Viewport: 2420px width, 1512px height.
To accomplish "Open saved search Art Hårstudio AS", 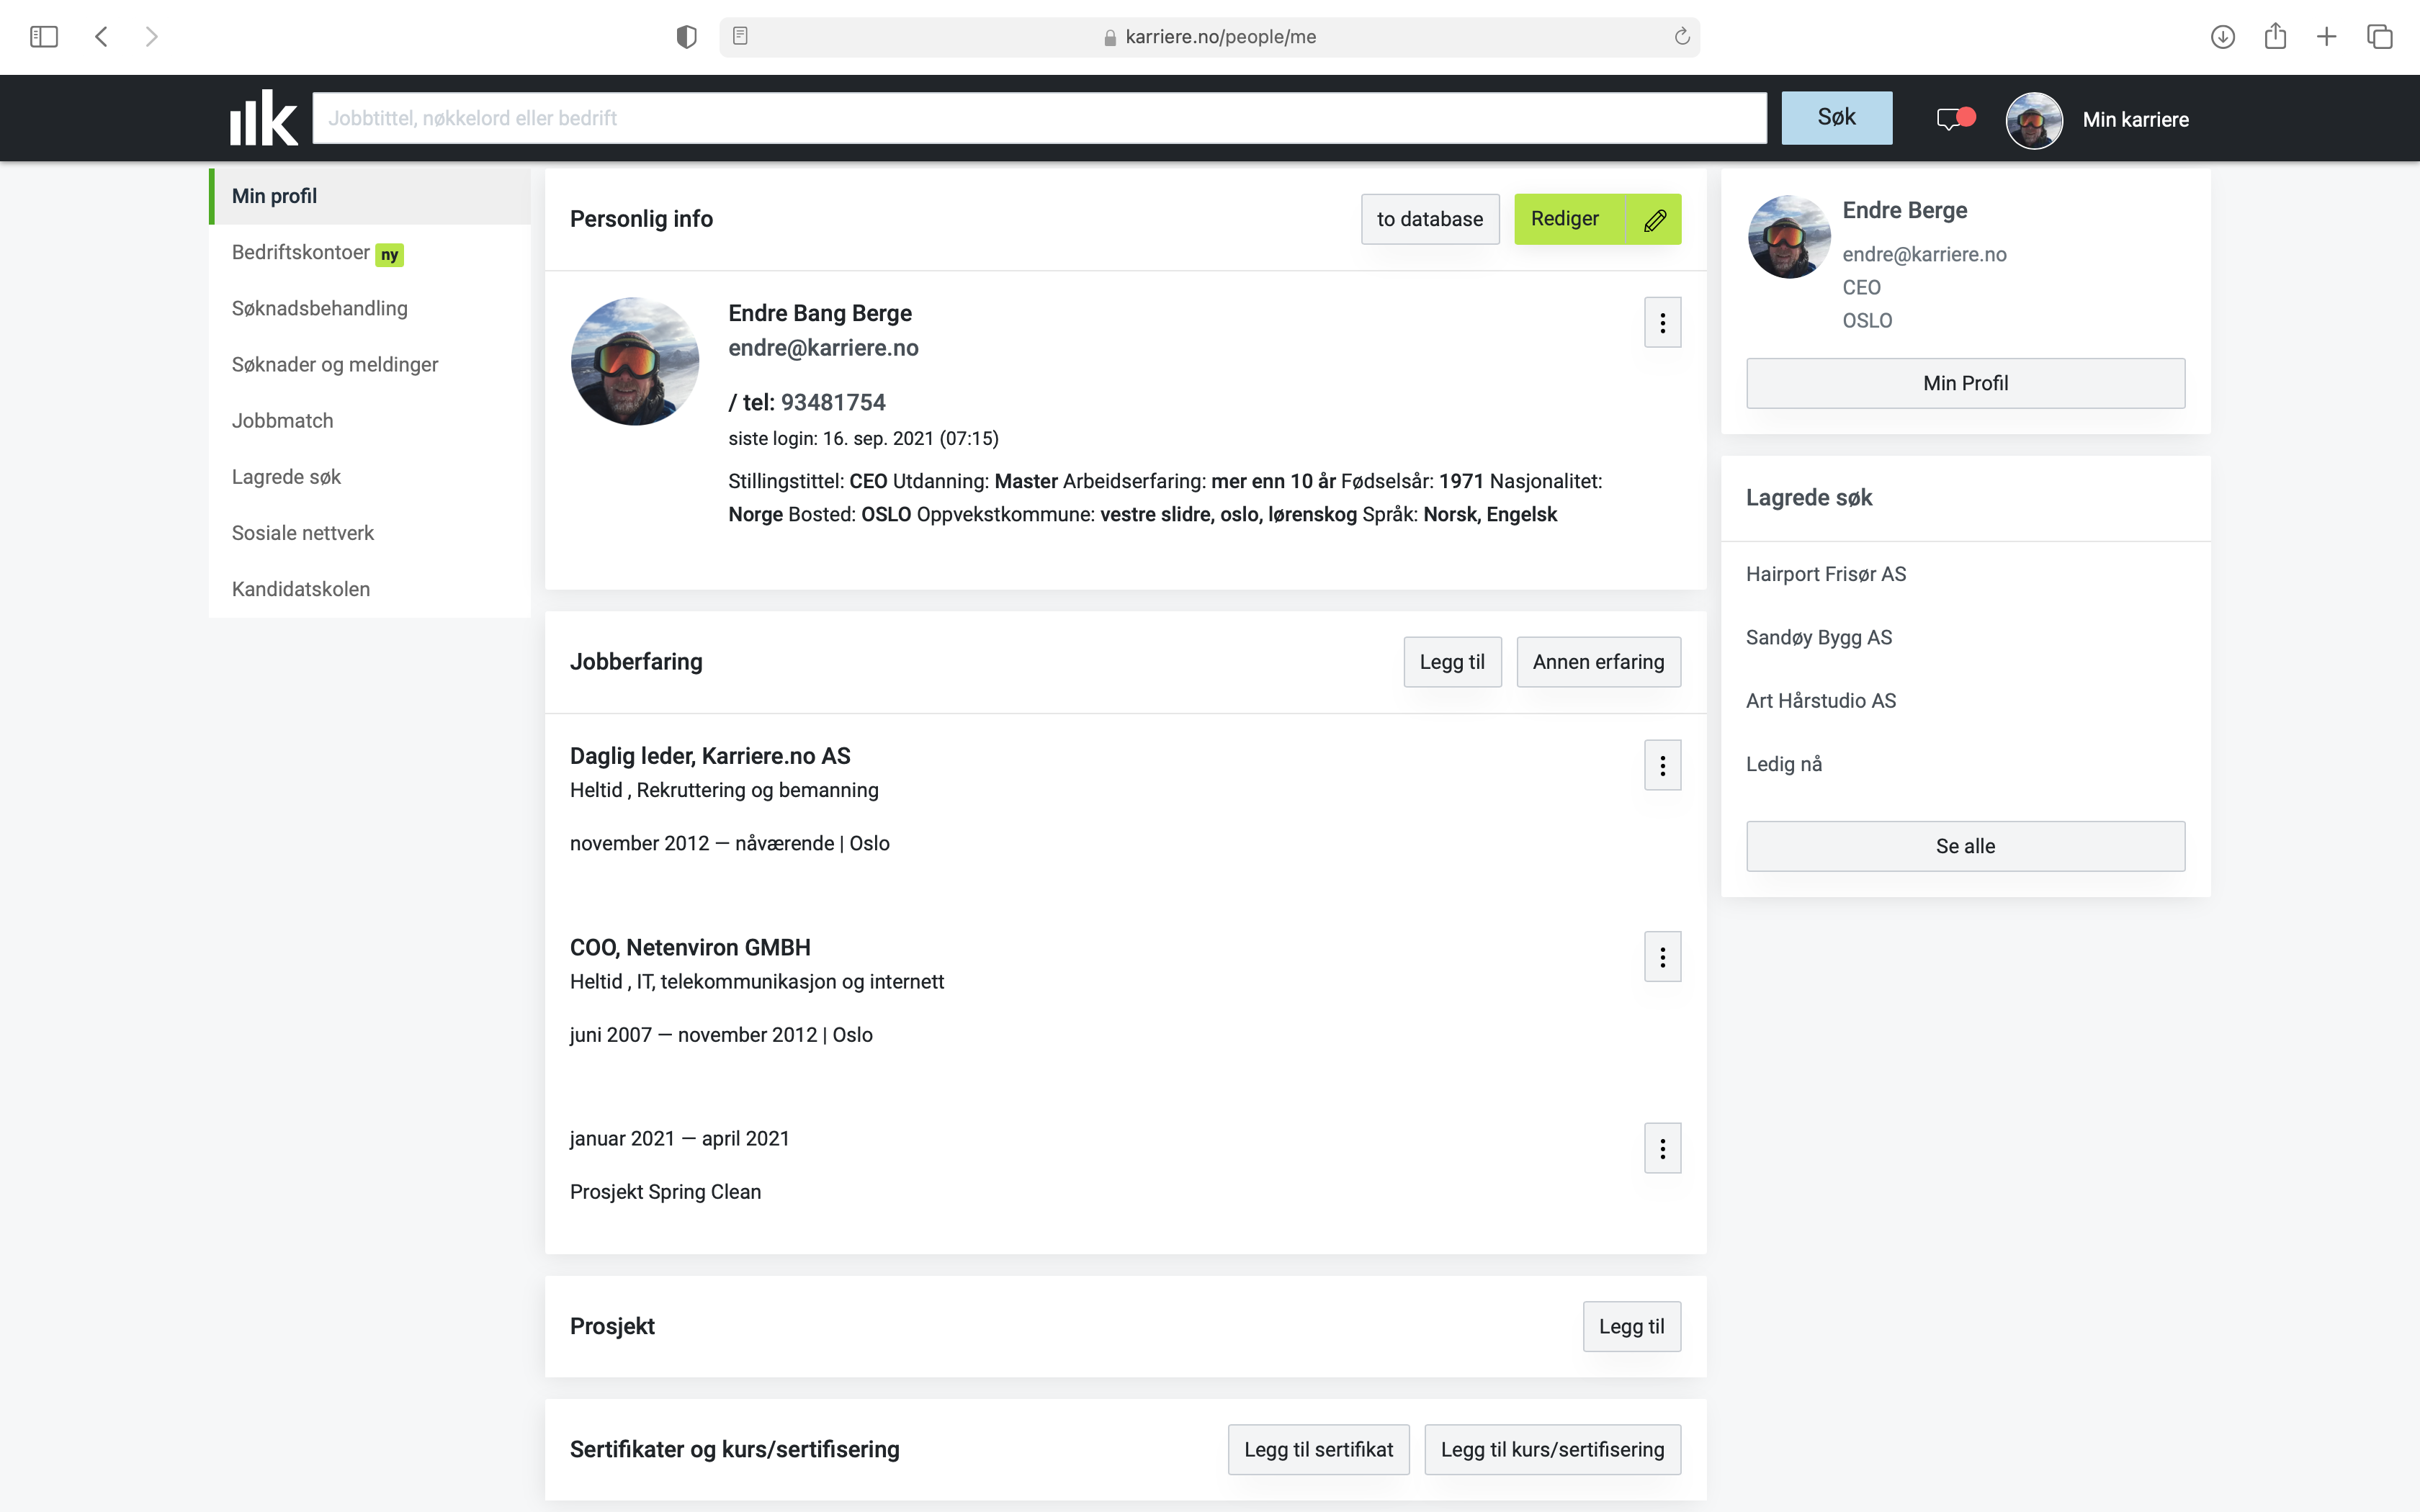I will tap(1820, 701).
